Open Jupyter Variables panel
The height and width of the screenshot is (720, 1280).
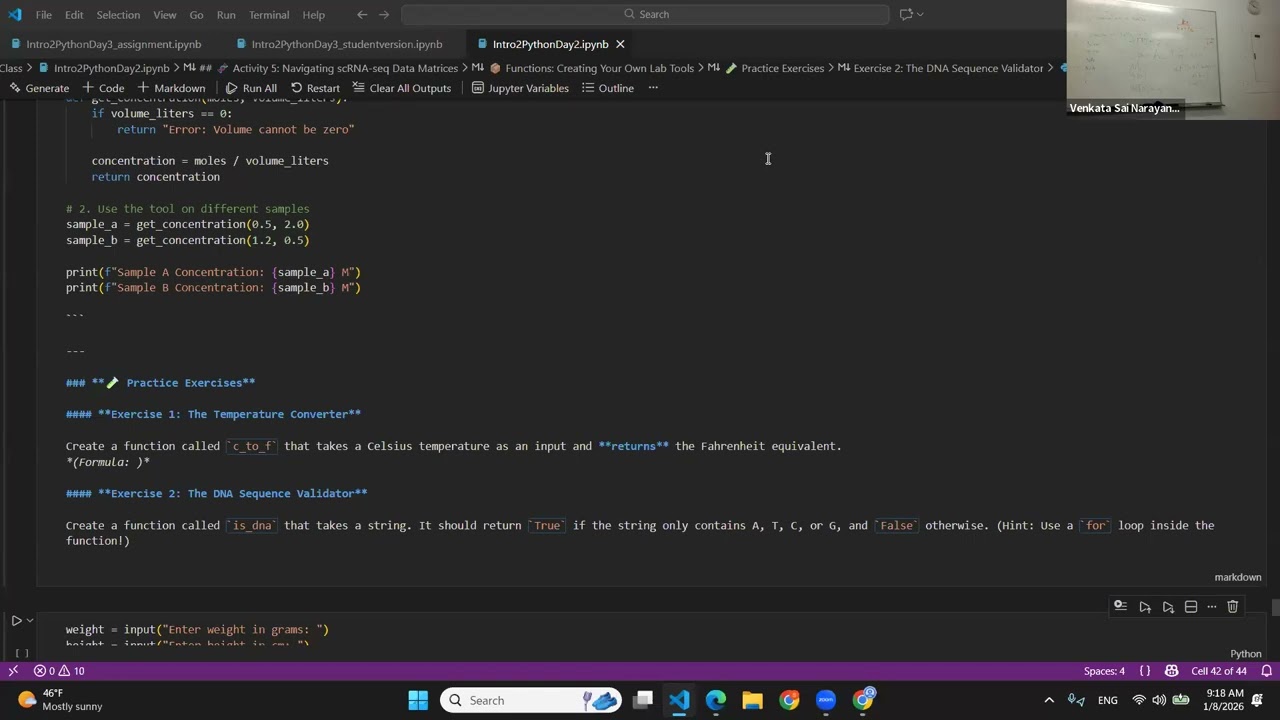pyautogui.click(x=520, y=88)
